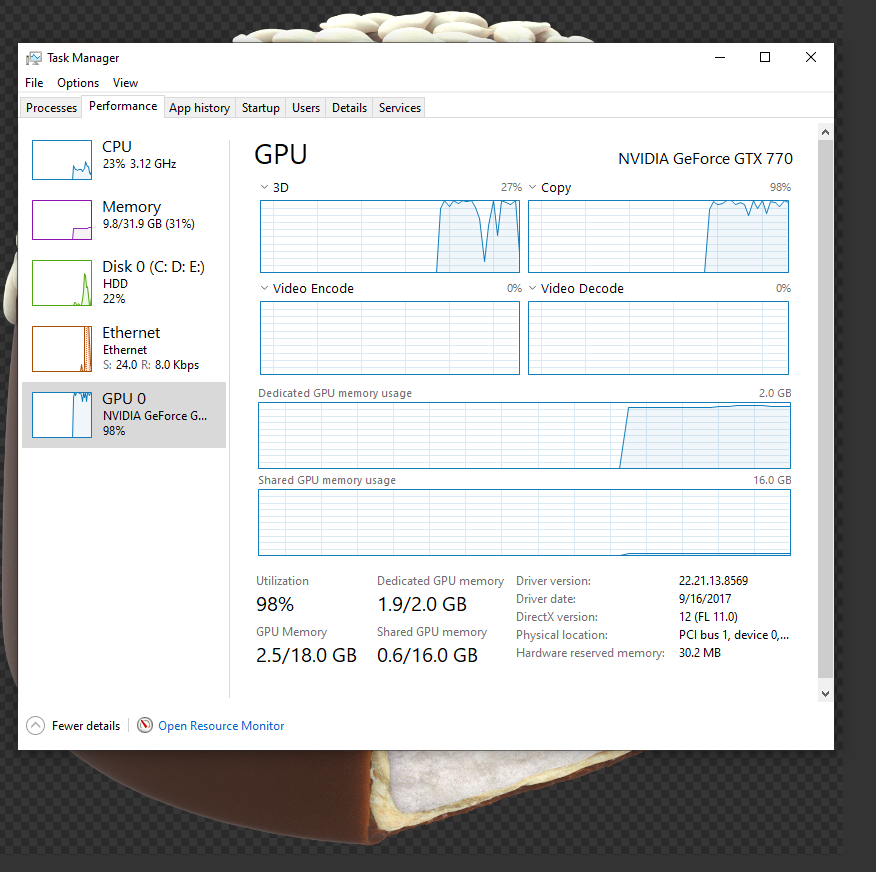The image size is (876, 872).
Task: Select the Ethernet mini graph thumbnail
Action: pyautogui.click(x=62, y=349)
